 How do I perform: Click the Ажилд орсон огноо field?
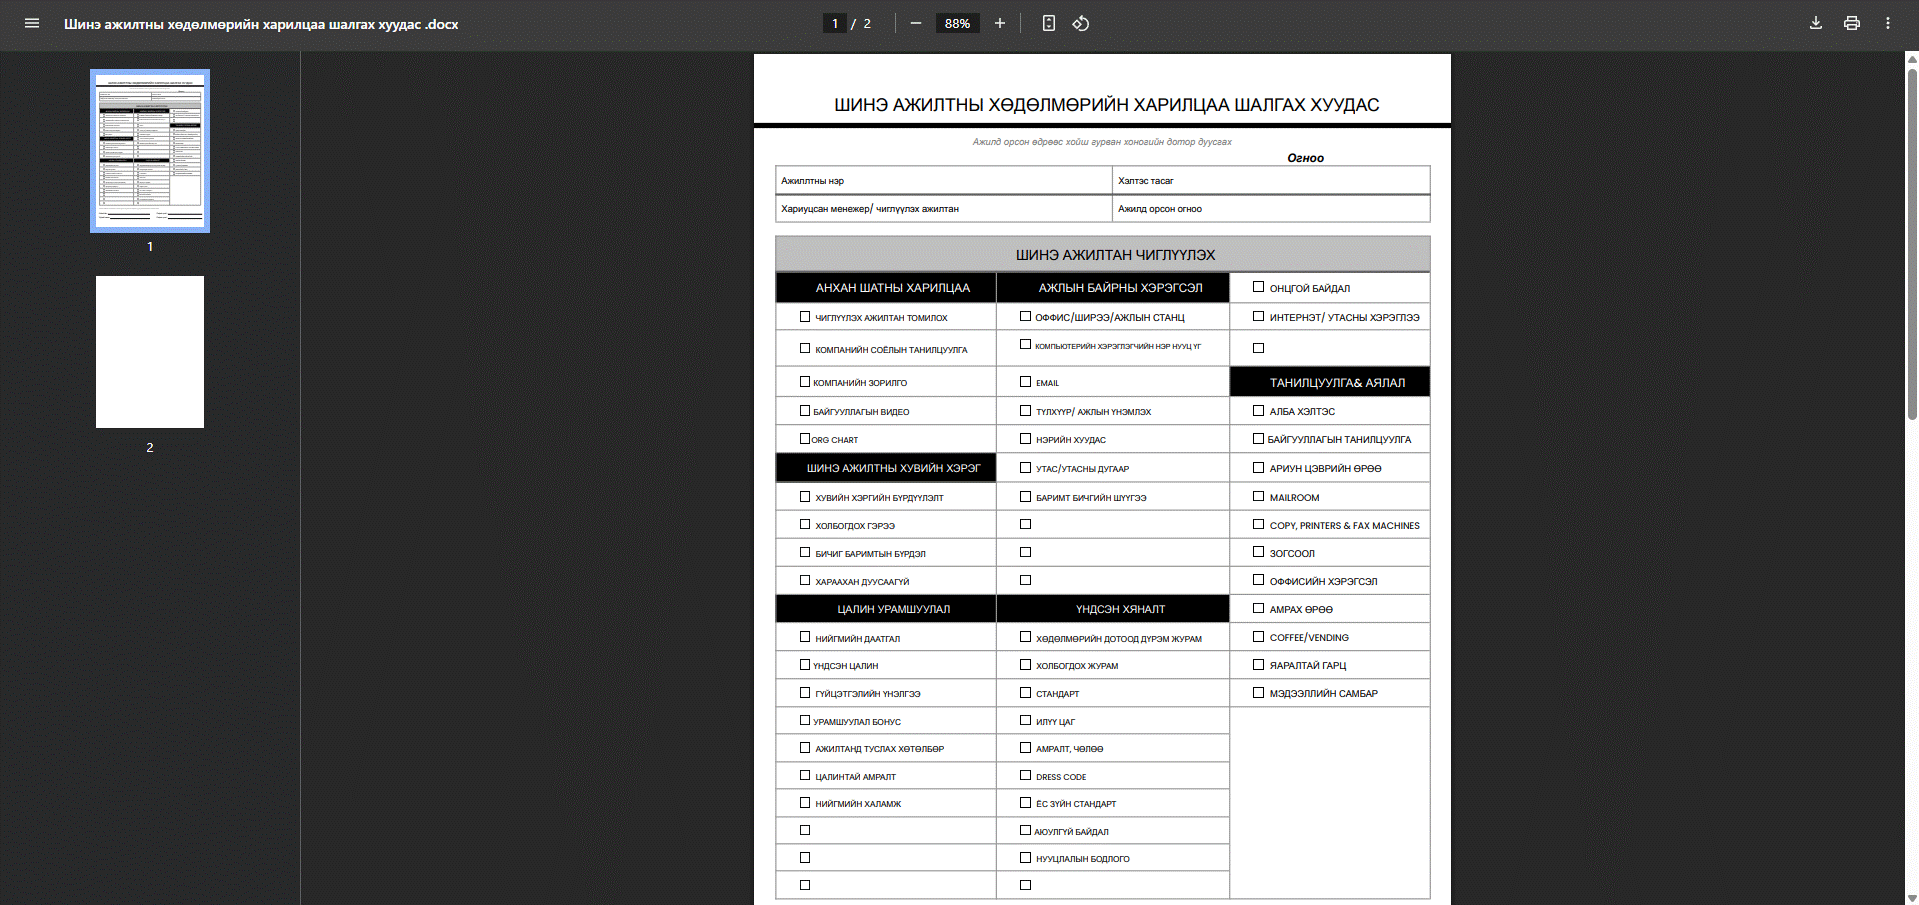(x=1271, y=208)
